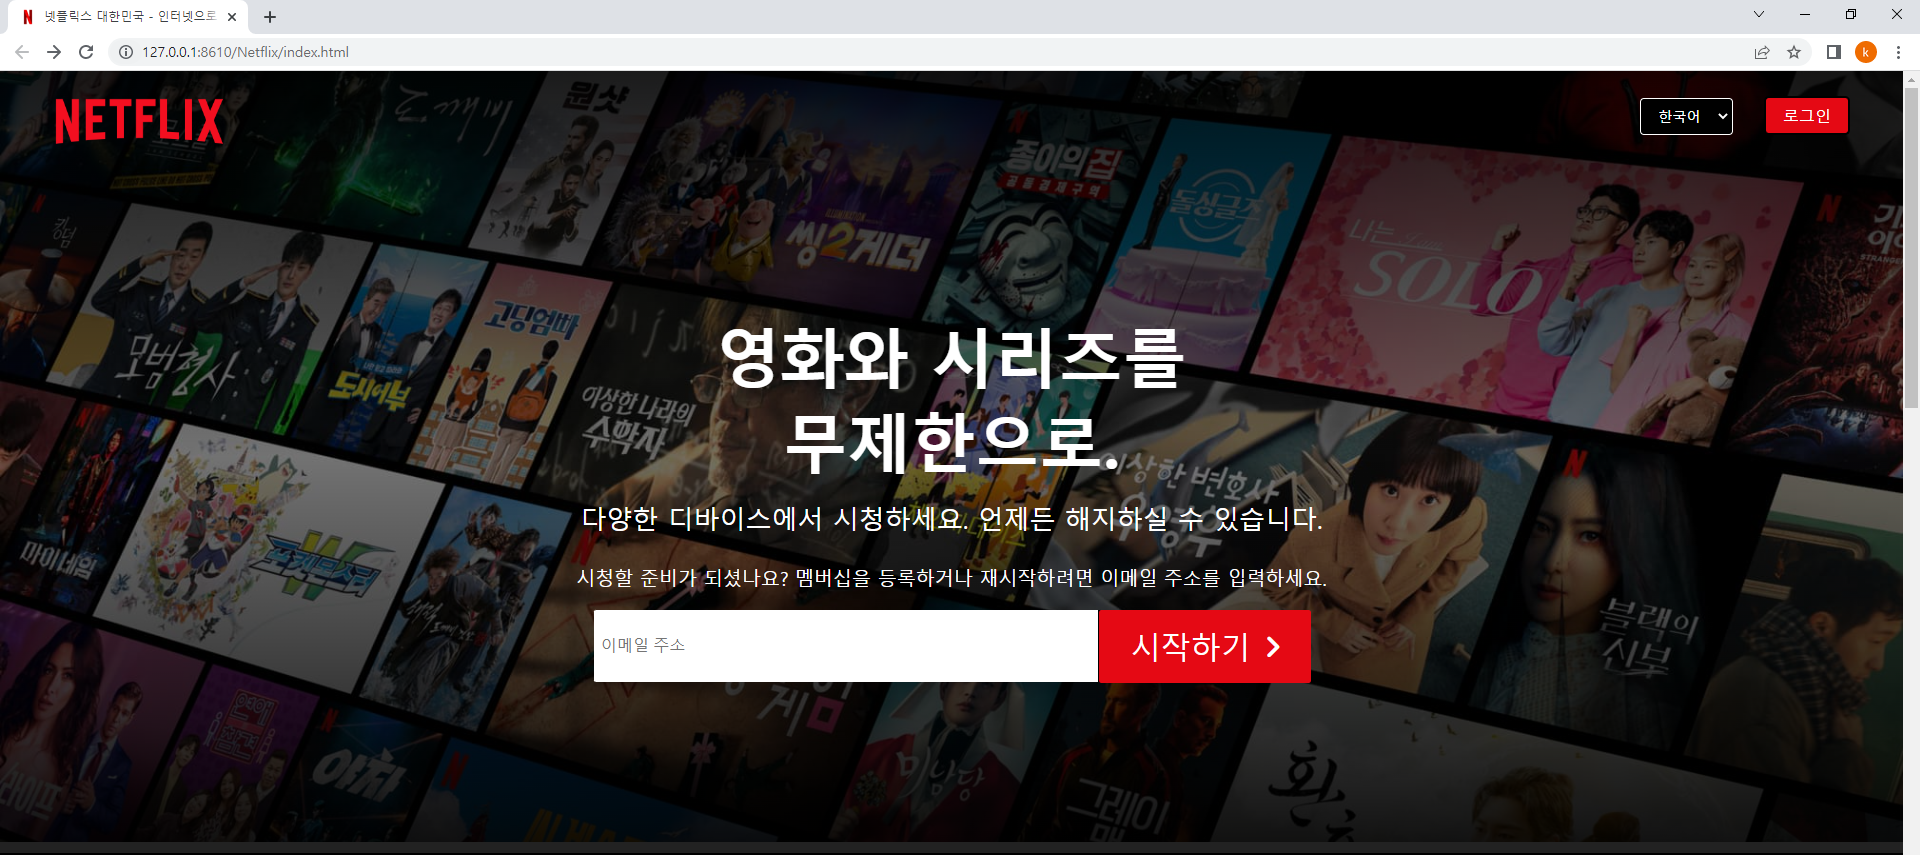Close the Netflix browser tab

click(232, 17)
